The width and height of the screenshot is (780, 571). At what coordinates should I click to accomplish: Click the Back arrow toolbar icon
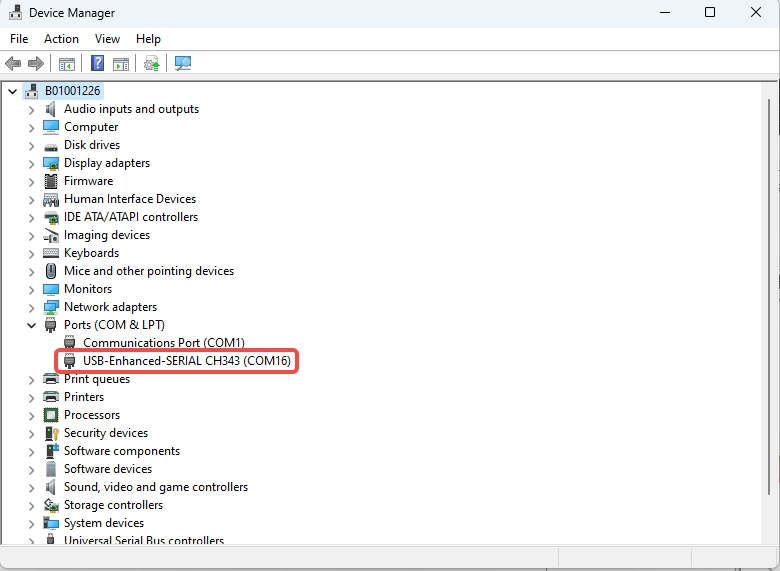tap(13, 64)
